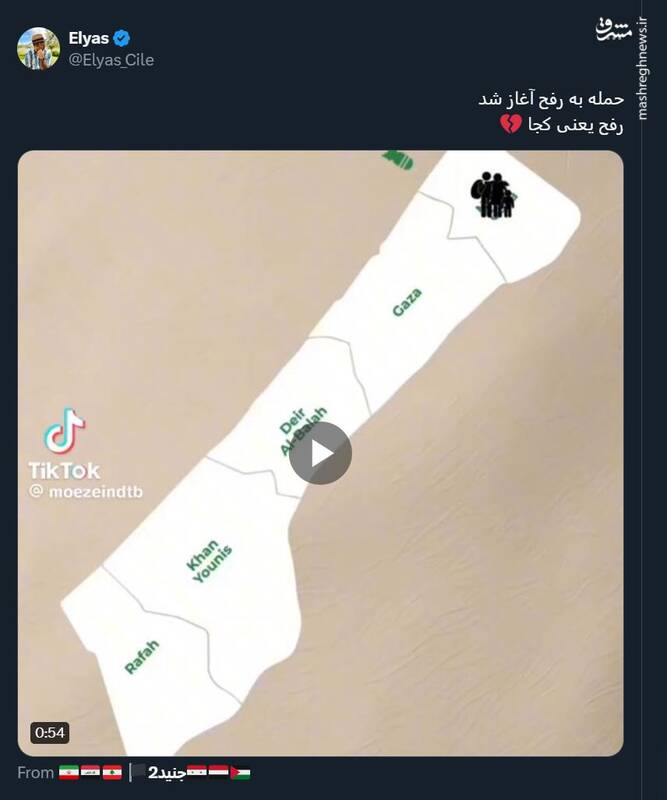Click the blue verified badge

(x=121, y=38)
